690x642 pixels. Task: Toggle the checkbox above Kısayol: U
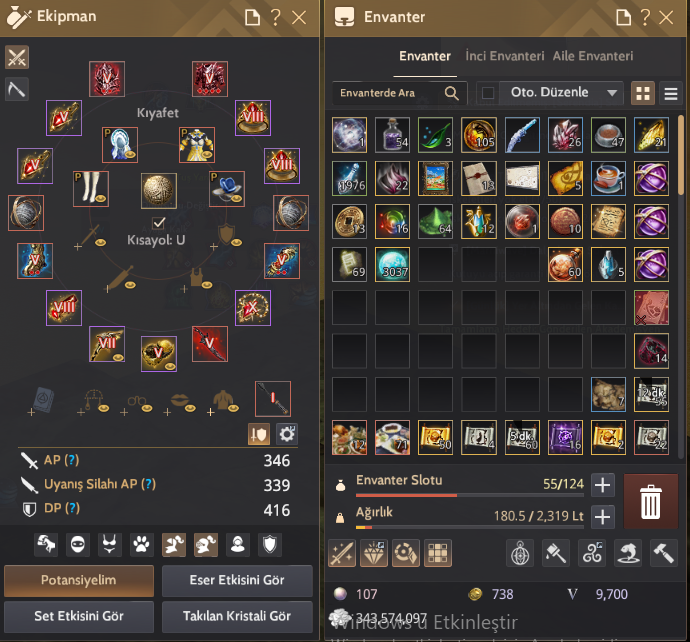(158, 223)
